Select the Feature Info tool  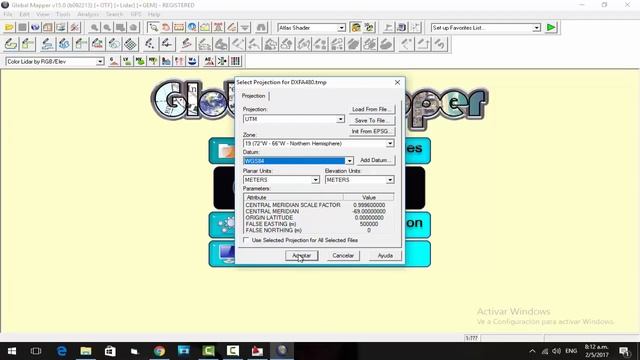tap(192, 27)
